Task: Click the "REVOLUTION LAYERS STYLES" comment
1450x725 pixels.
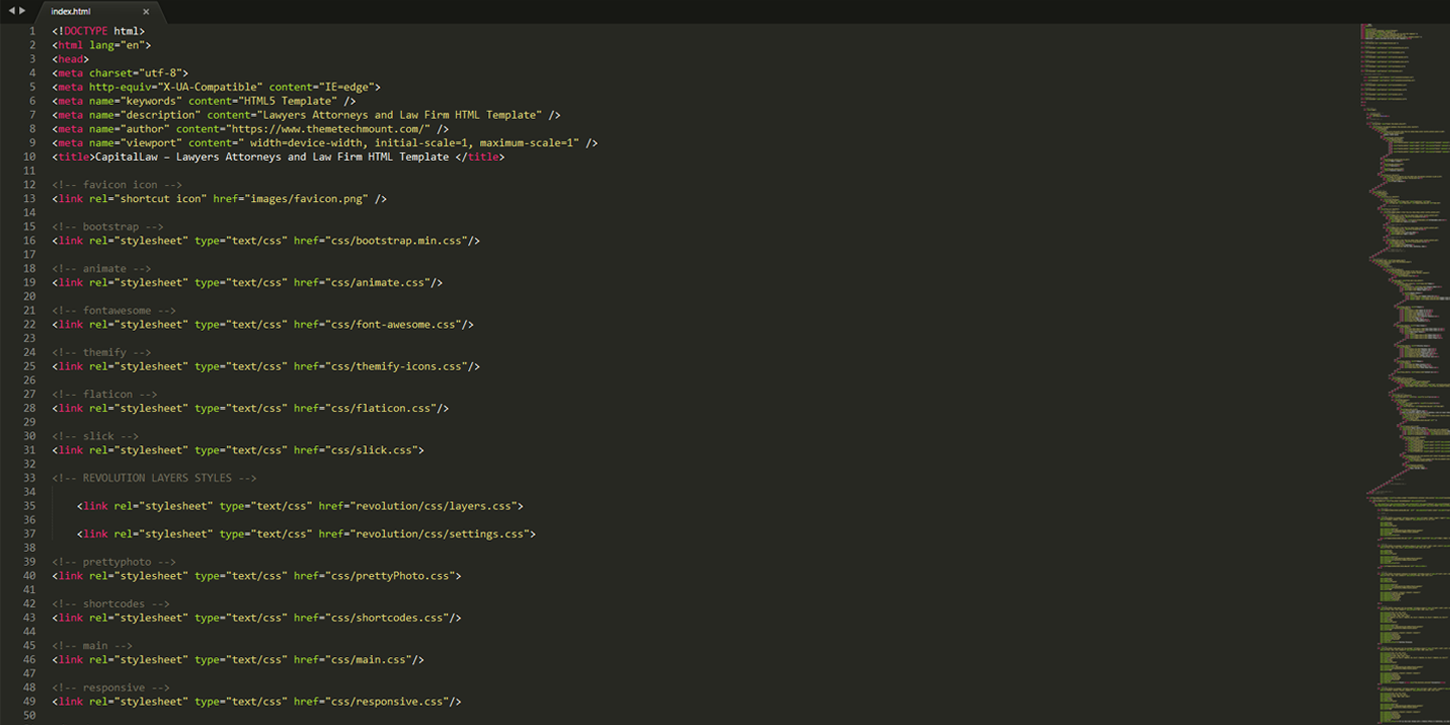Action: [155, 479]
